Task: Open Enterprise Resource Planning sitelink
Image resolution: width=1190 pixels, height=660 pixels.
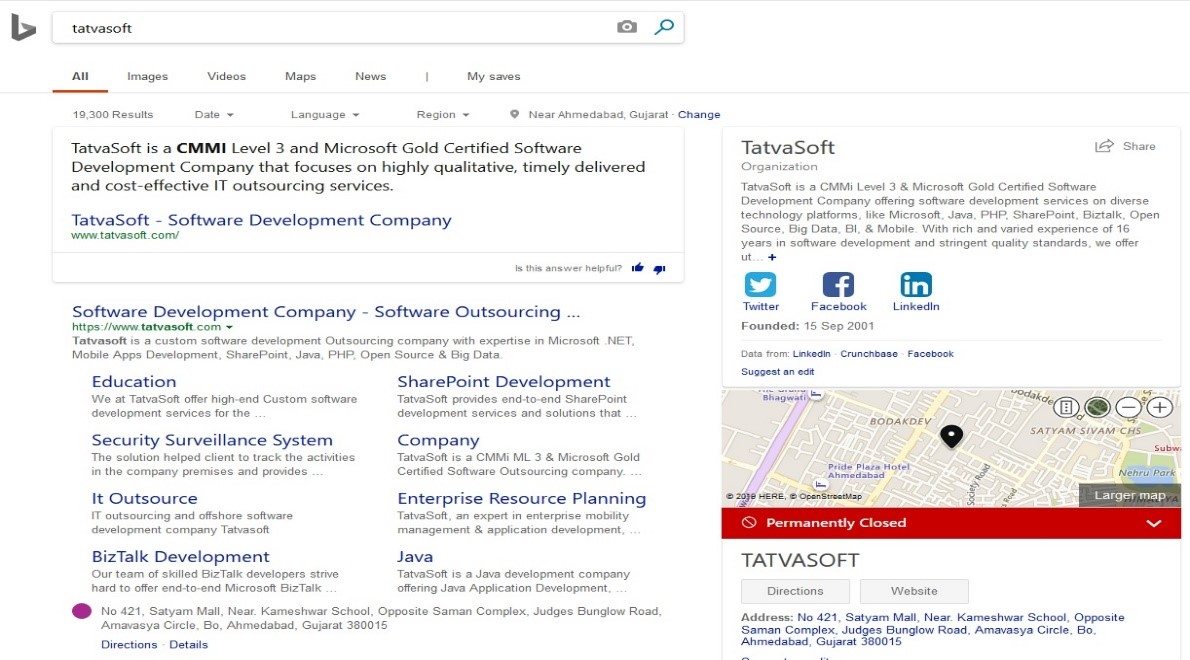Action: click(x=521, y=498)
